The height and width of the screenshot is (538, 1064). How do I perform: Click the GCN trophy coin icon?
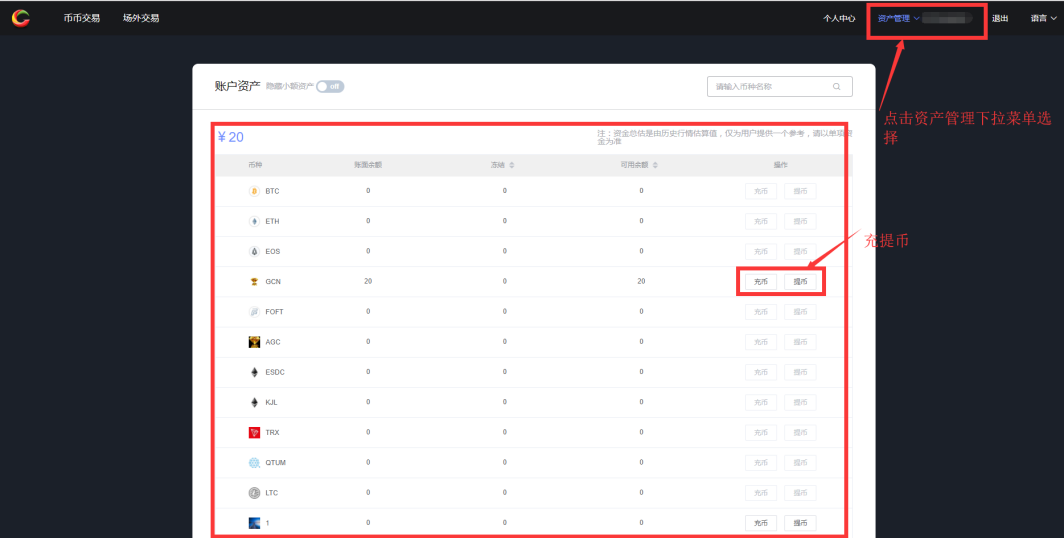(x=254, y=282)
